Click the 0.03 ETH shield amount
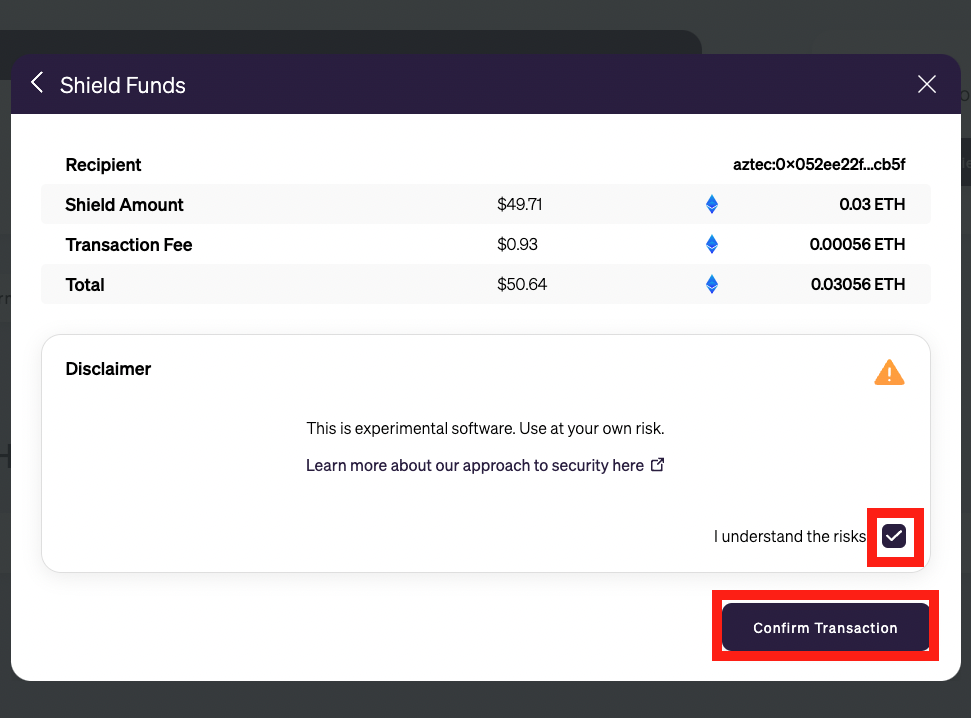Image resolution: width=971 pixels, height=718 pixels. coord(872,204)
